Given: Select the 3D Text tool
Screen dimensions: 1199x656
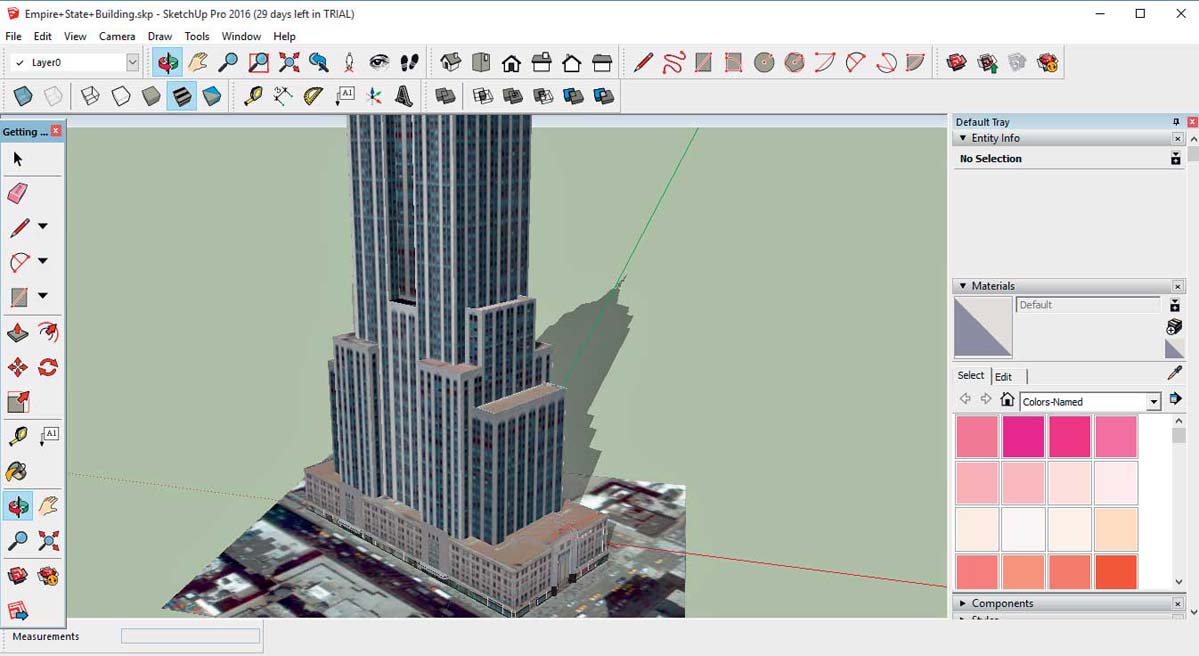Looking at the screenshot, I should click(404, 96).
